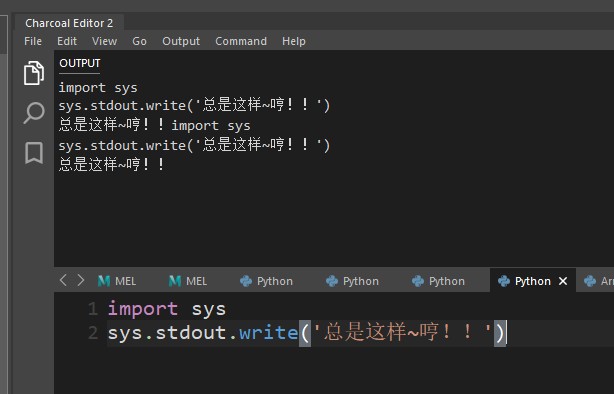
Task: Click the first Python tab's snake icon
Action: (x=246, y=281)
